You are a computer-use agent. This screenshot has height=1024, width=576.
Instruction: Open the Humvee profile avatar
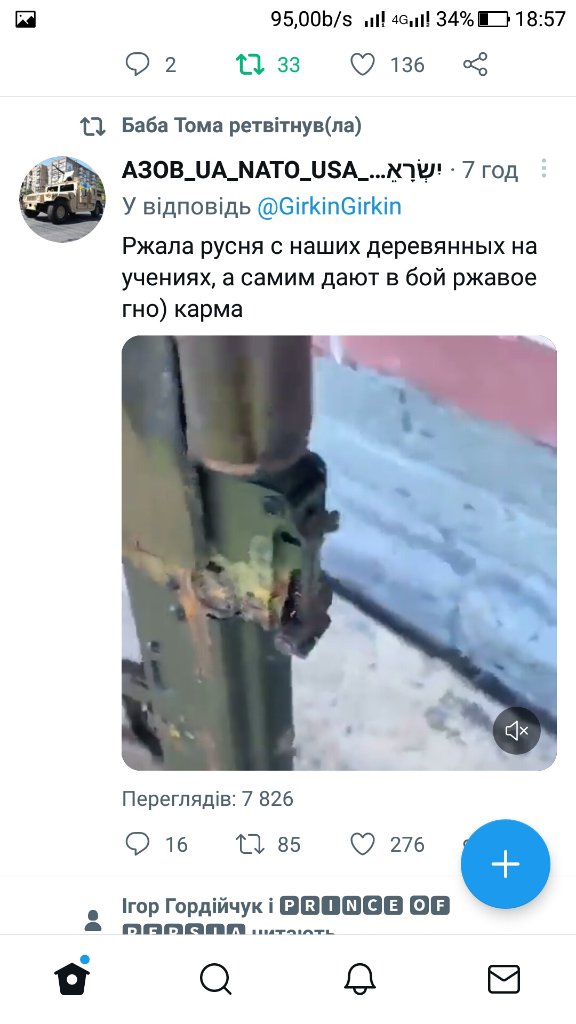coord(62,199)
